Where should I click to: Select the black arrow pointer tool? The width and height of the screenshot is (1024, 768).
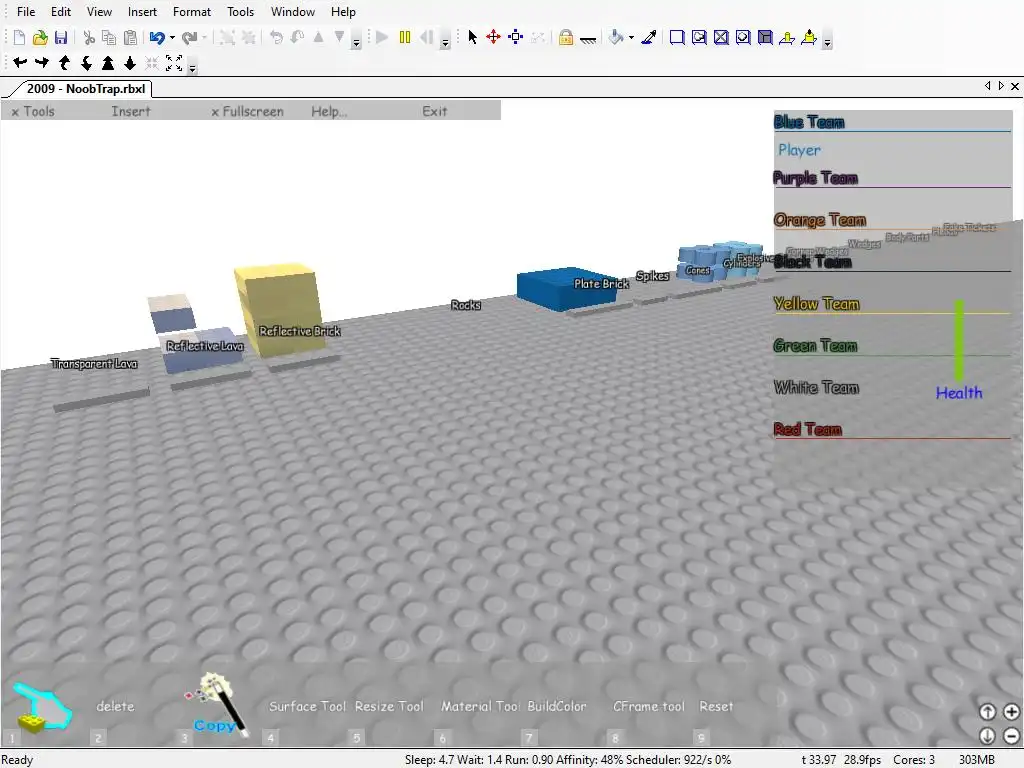pyautogui.click(x=472, y=37)
